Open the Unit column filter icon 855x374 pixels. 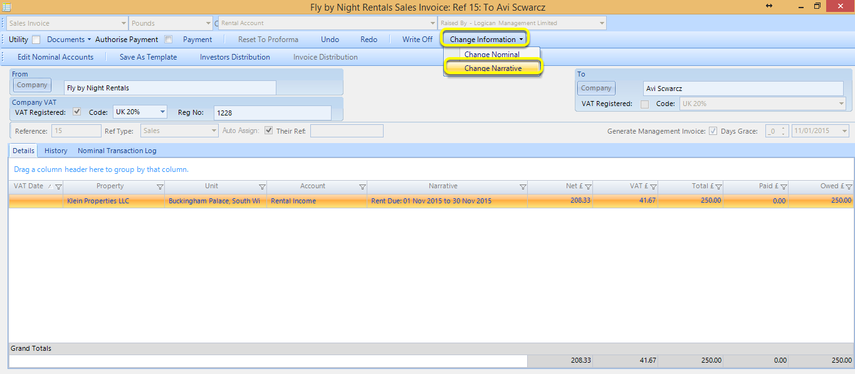[x=262, y=187]
